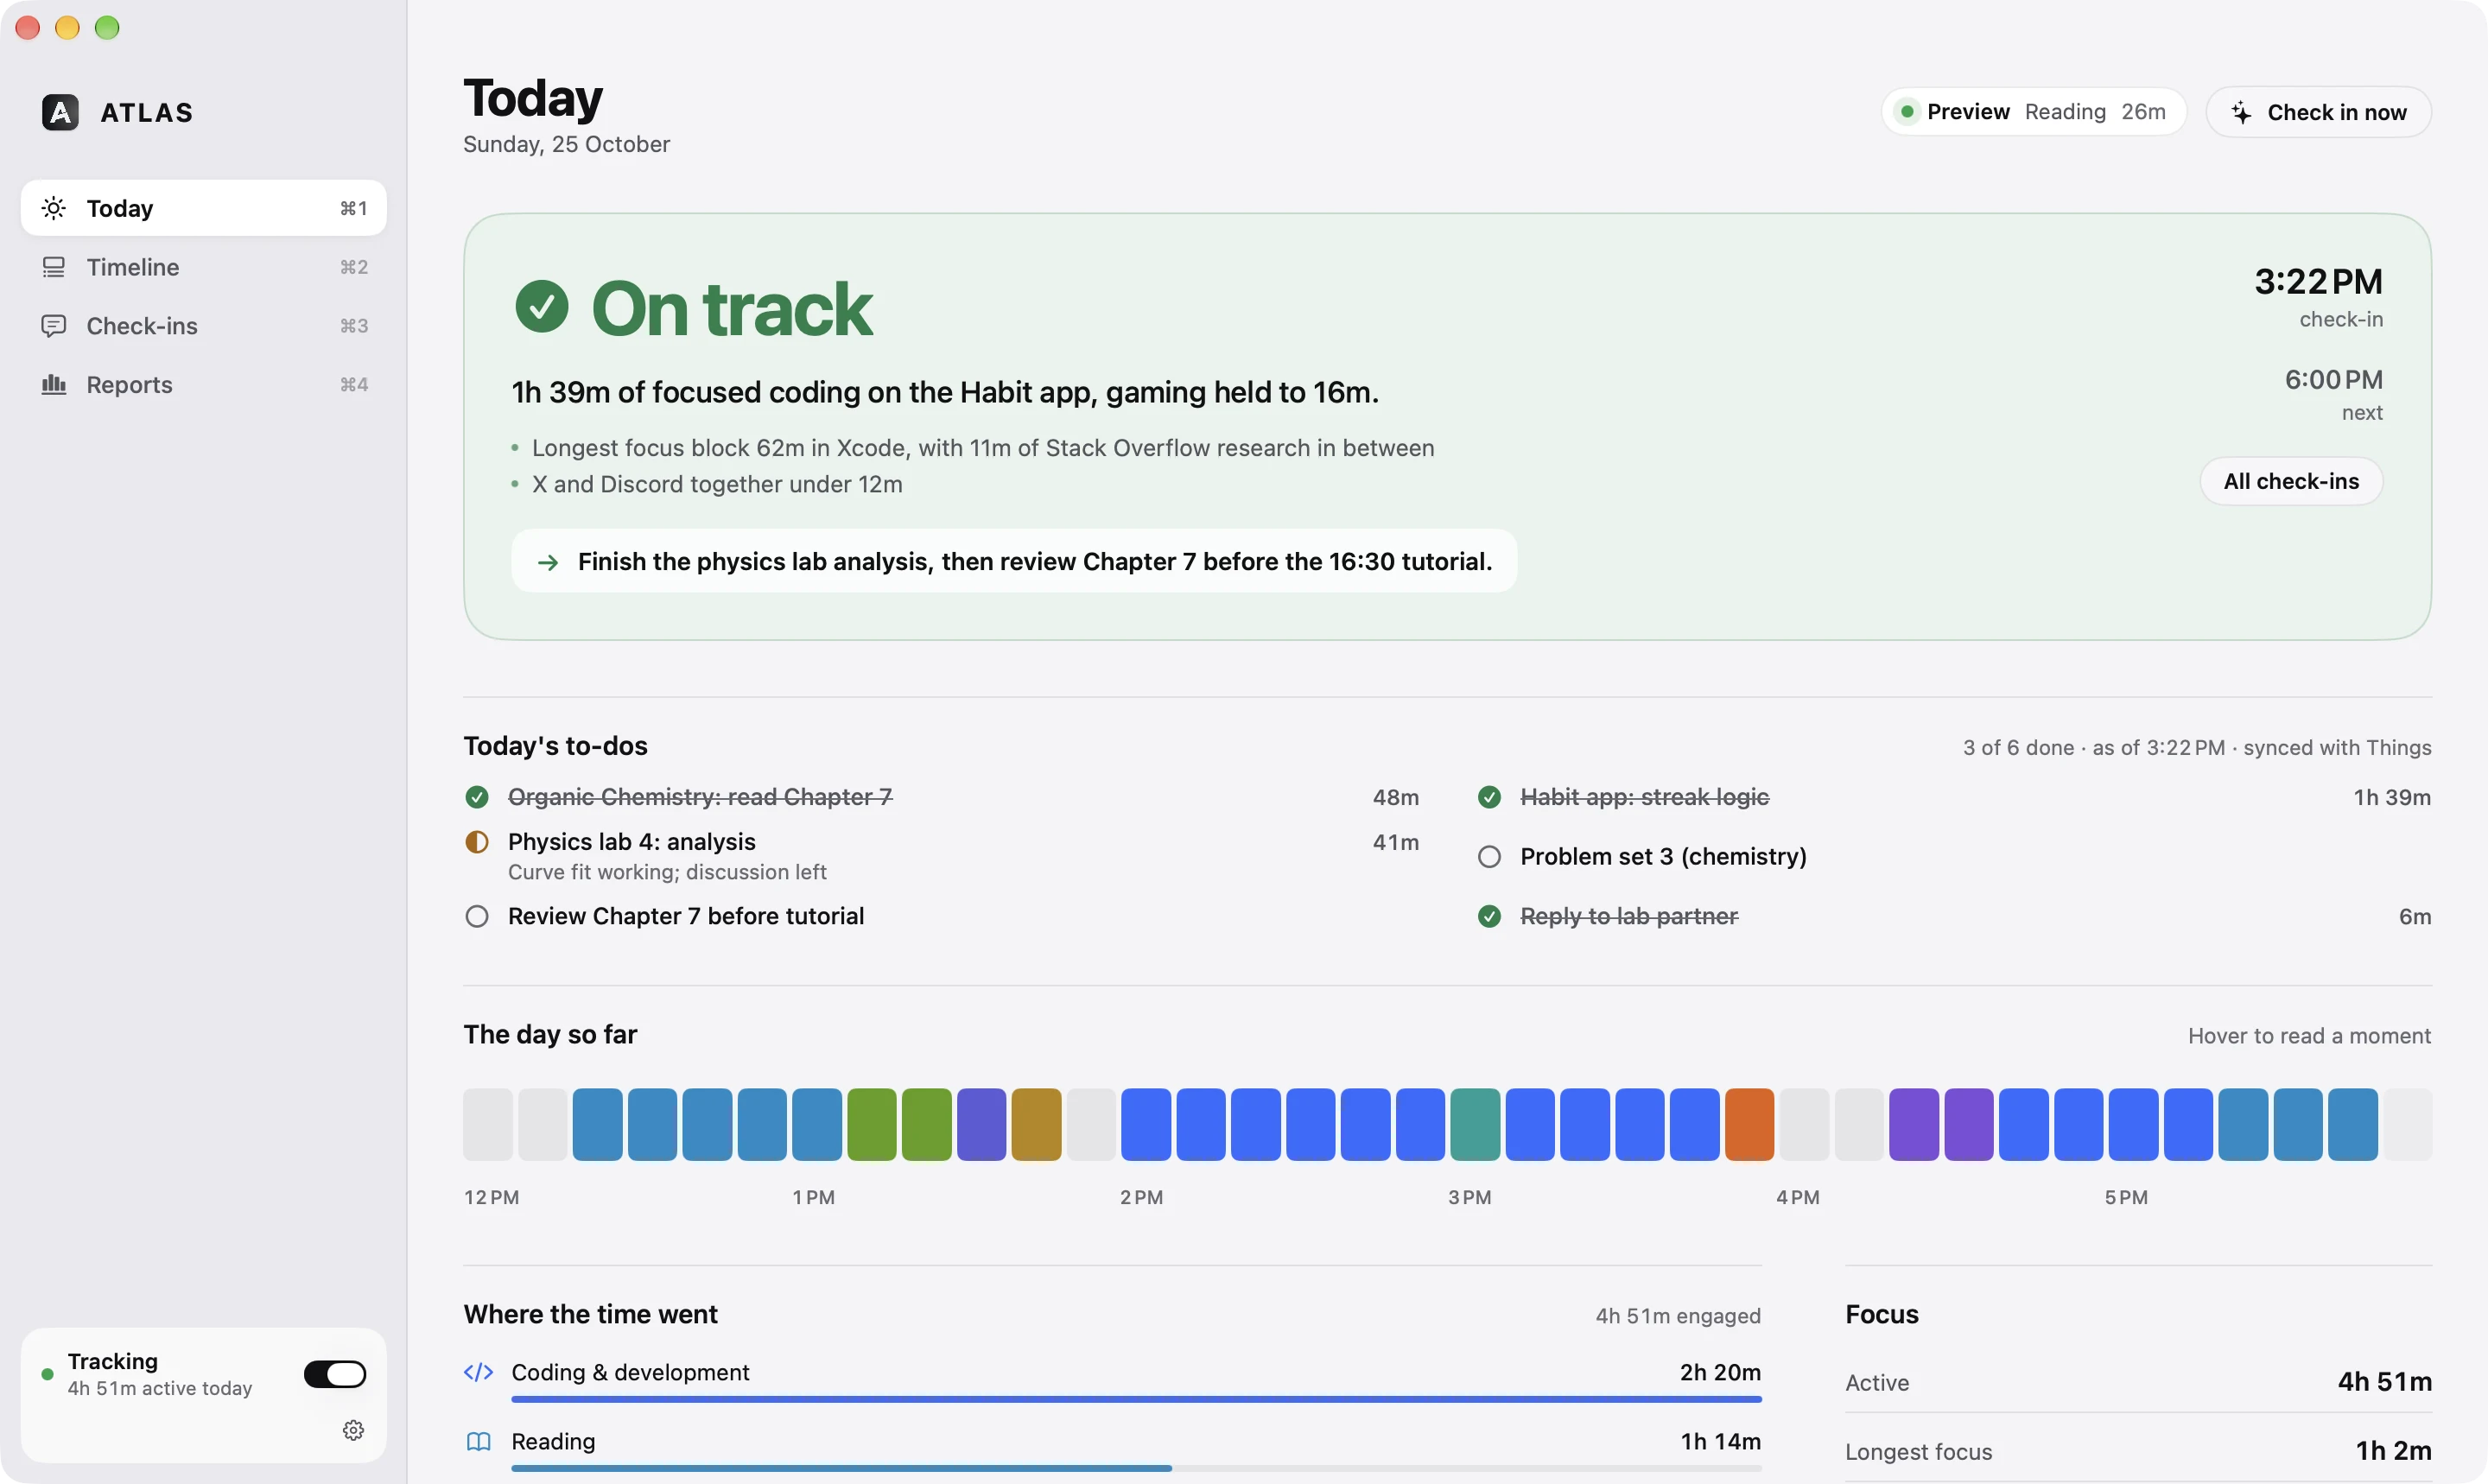
Task: Click the 6:00 PM next check-in time
Action: pyautogui.click(x=2333, y=380)
